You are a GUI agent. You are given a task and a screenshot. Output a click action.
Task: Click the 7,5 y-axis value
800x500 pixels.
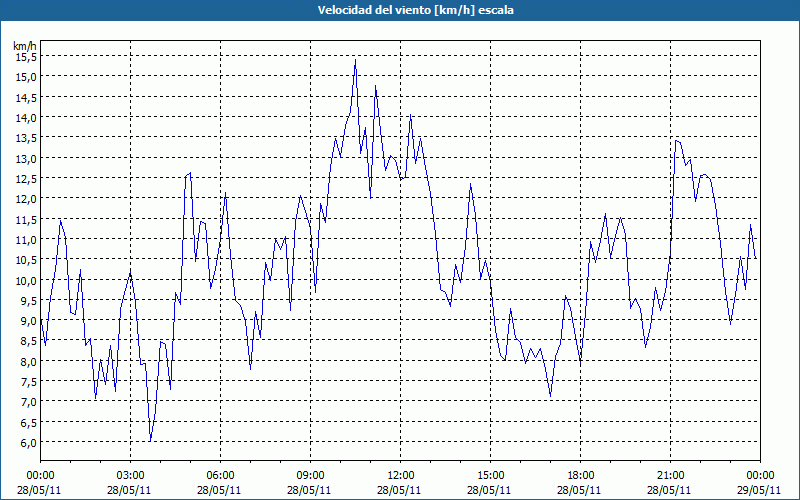tap(28, 382)
